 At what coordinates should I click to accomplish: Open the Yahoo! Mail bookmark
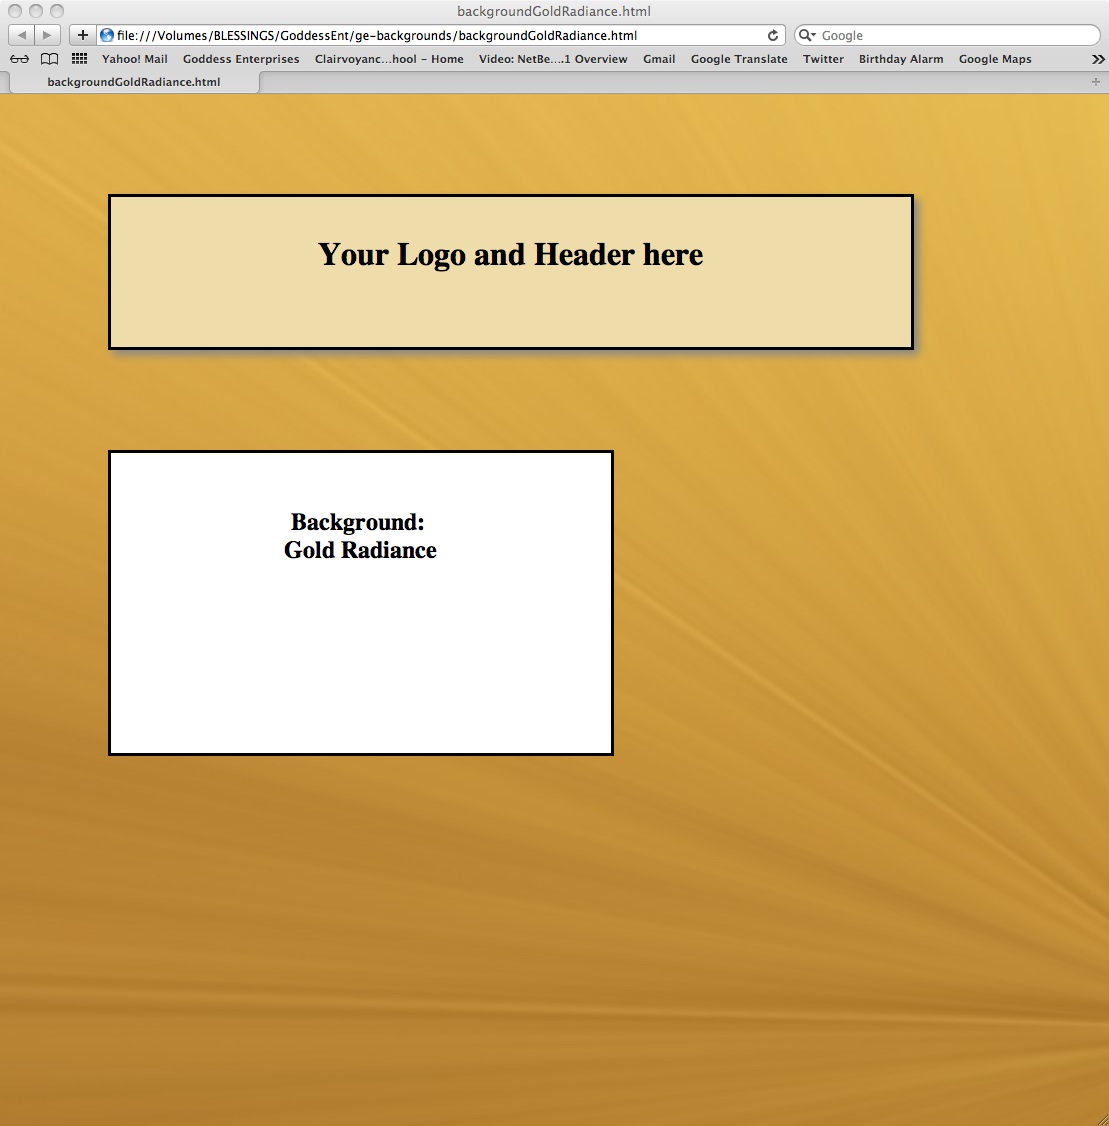pyautogui.click(x=134, y=59)
